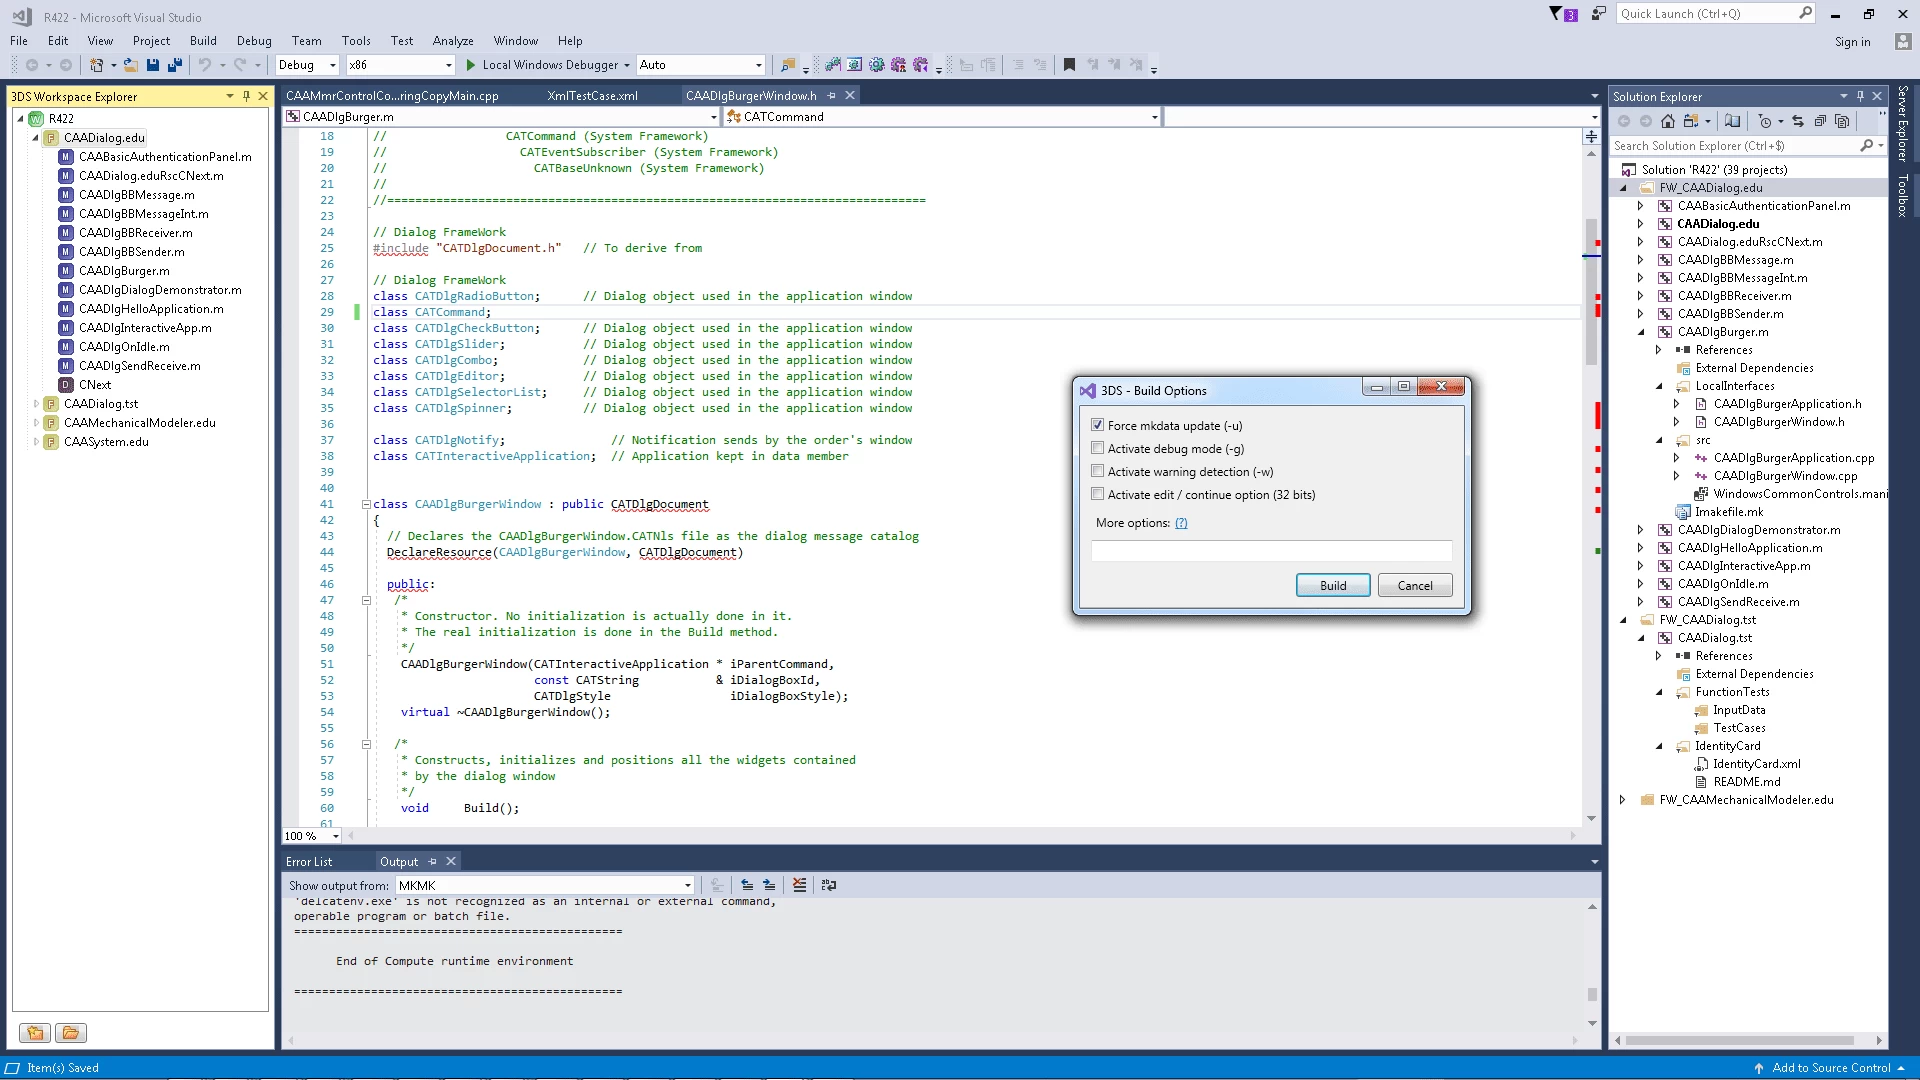Click Collapse All in Solution Explorer
Screen dimensions: 1920x1080
pyautogui.click(x=1820, y=121)
